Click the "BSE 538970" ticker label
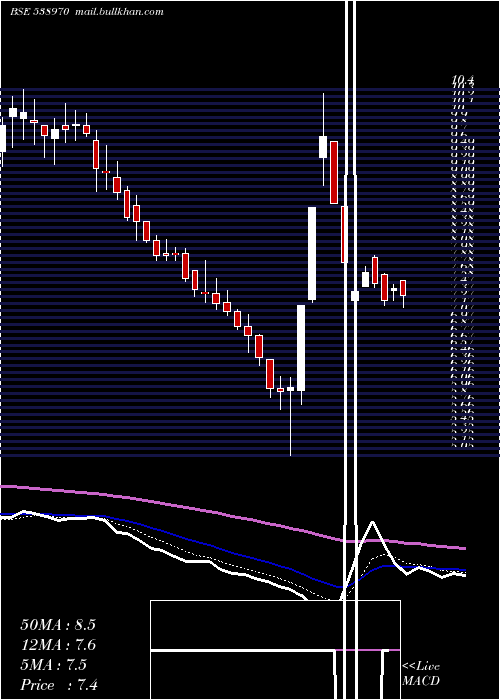 point(39,12)
